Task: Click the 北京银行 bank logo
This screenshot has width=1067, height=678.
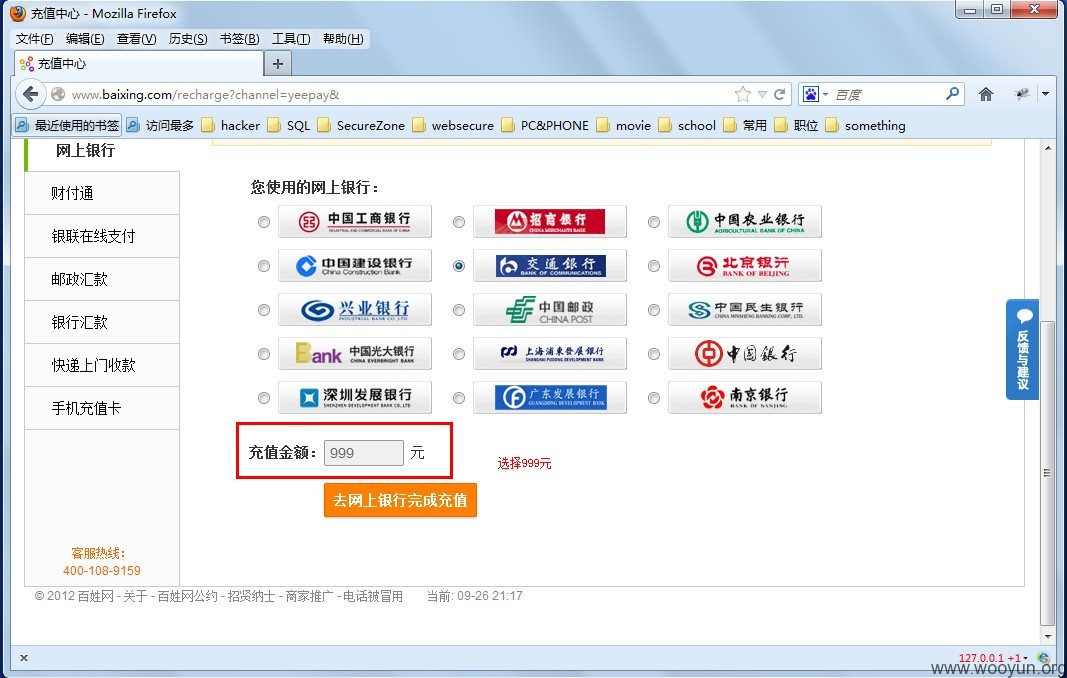Action: pos(744,265)
